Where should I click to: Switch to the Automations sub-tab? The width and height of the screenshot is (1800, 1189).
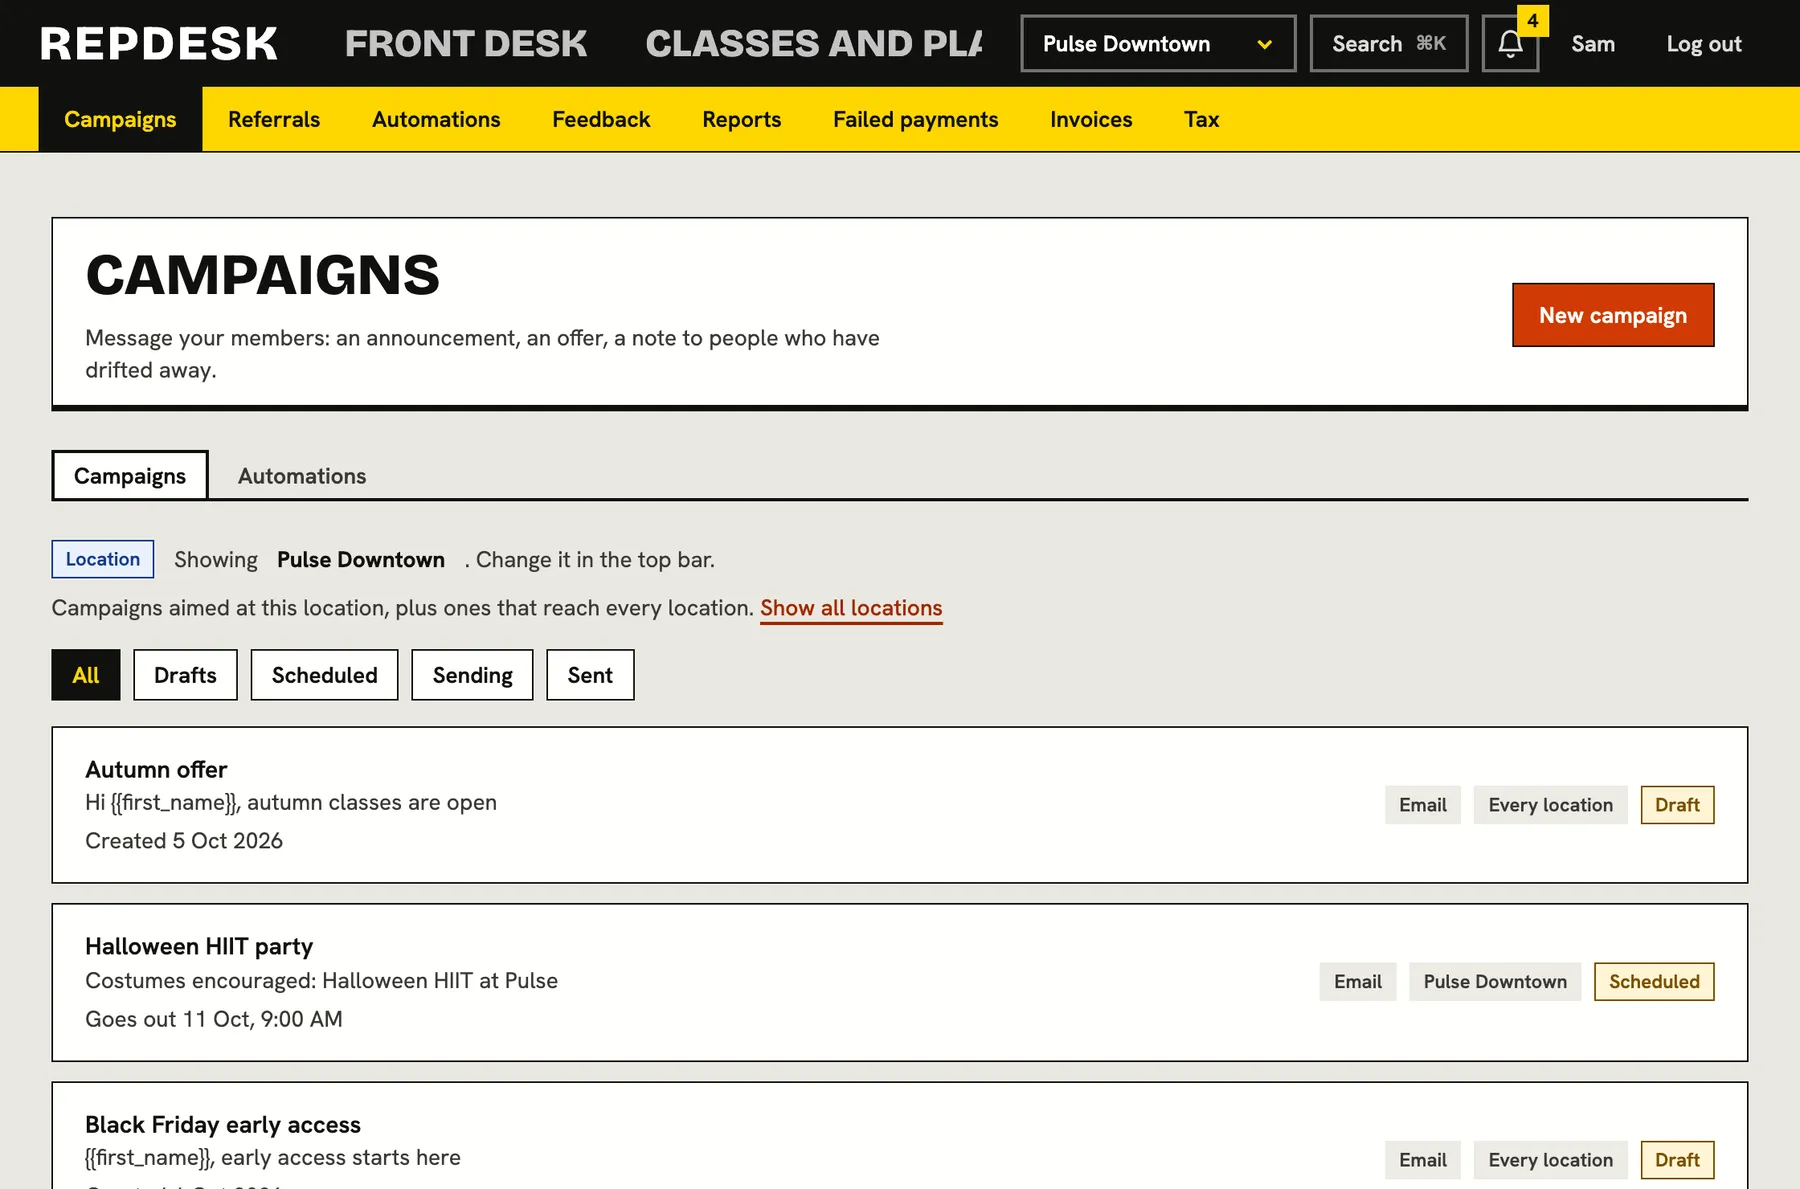click(x=302, y=476)
